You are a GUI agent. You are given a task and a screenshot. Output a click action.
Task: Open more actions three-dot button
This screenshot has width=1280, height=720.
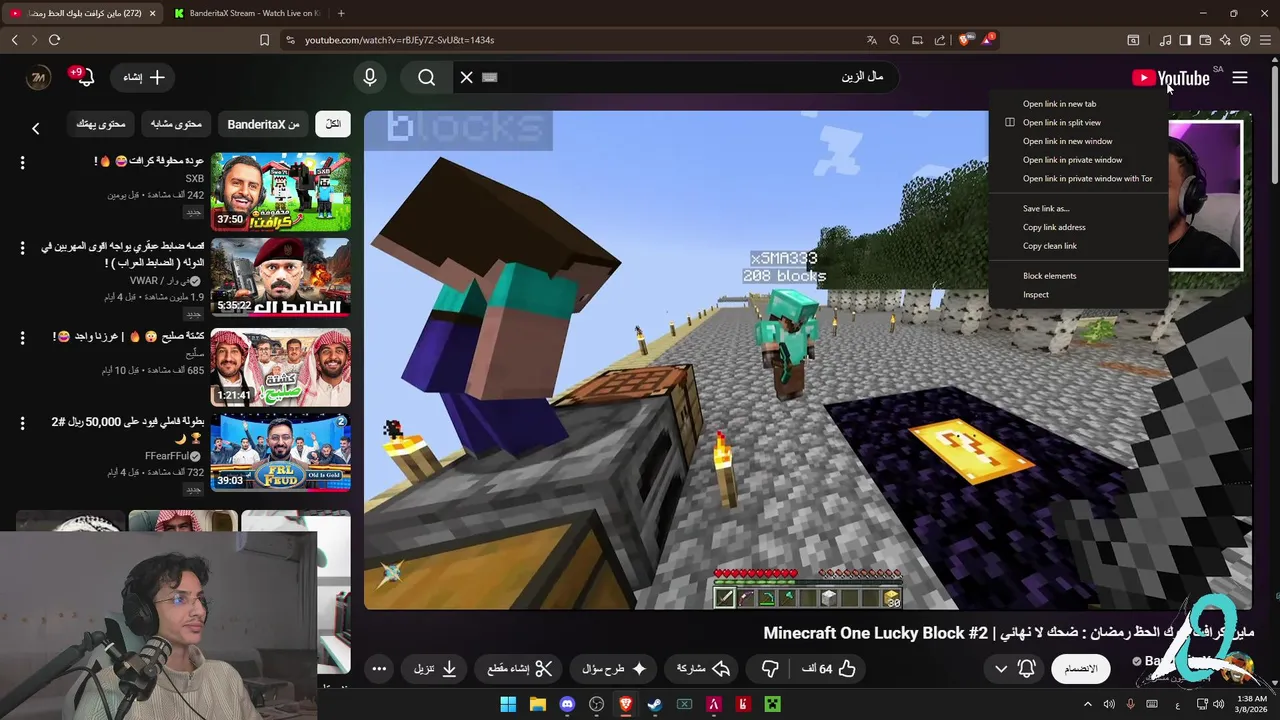coord(379,668)
